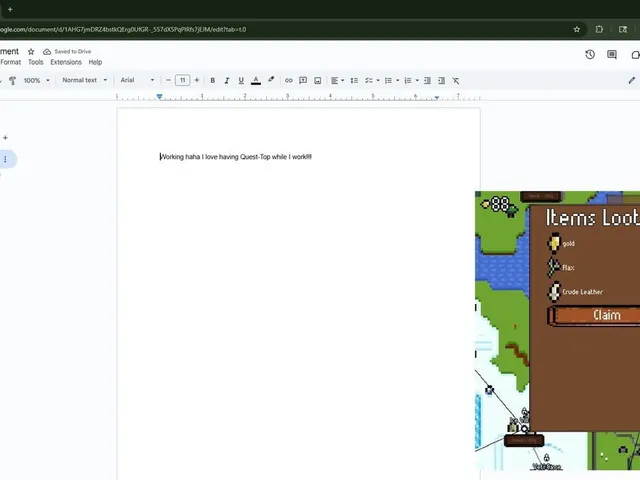
Task: Open the Help menu
Action: (x=95, y=62)
